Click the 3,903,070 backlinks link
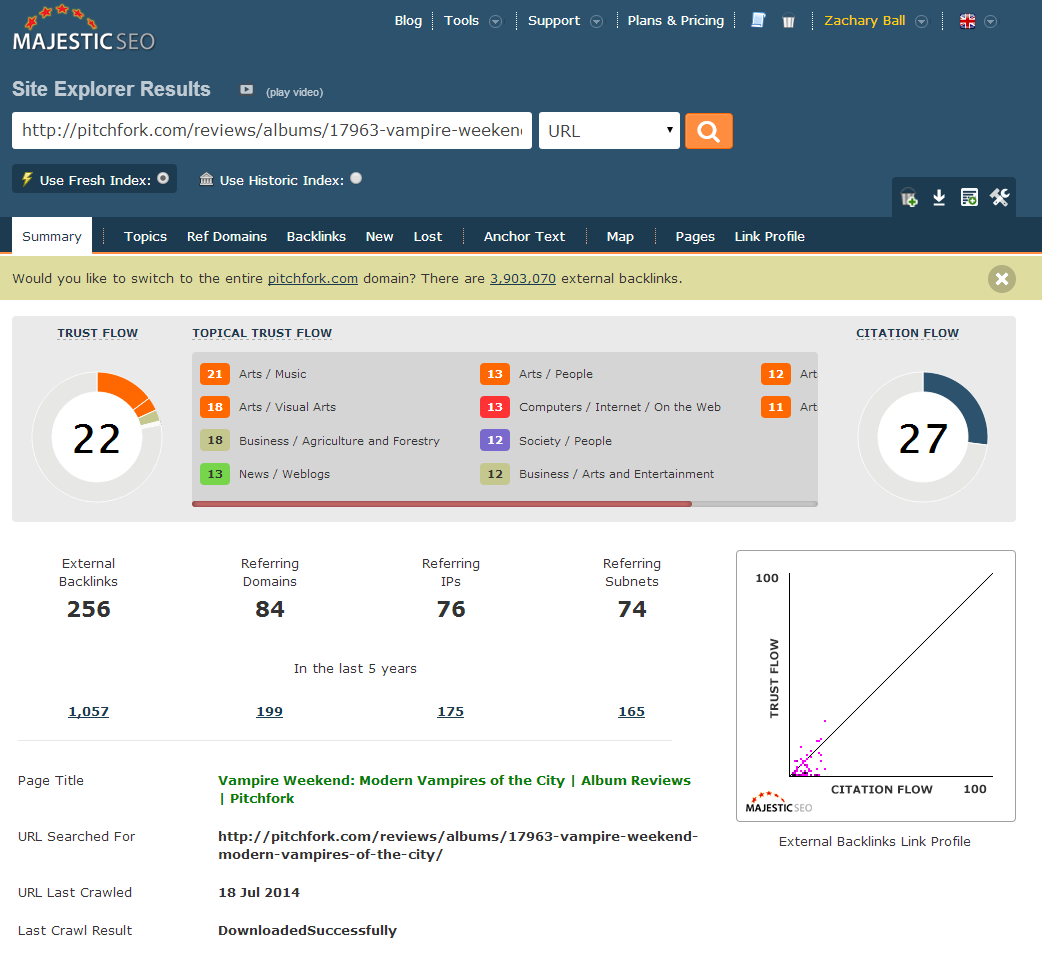Screen dimensions: 1042x969 (x=523, y=278)
